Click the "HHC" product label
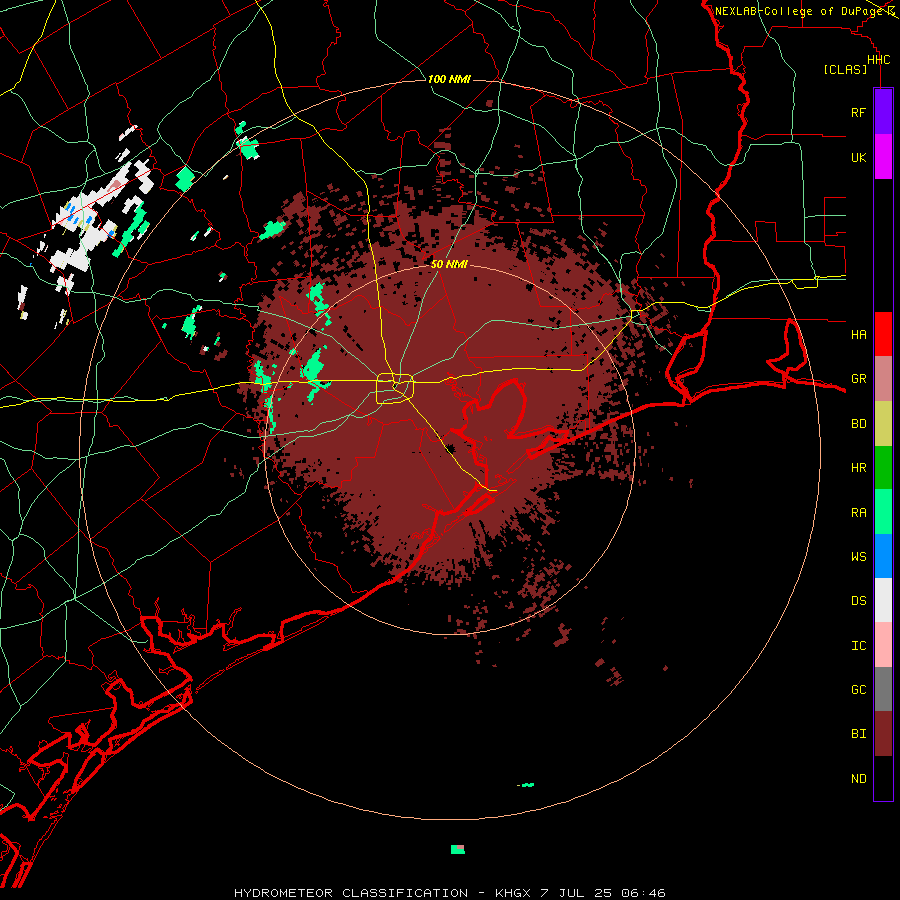This screenshot has width=900, height=900. [878, 60]
